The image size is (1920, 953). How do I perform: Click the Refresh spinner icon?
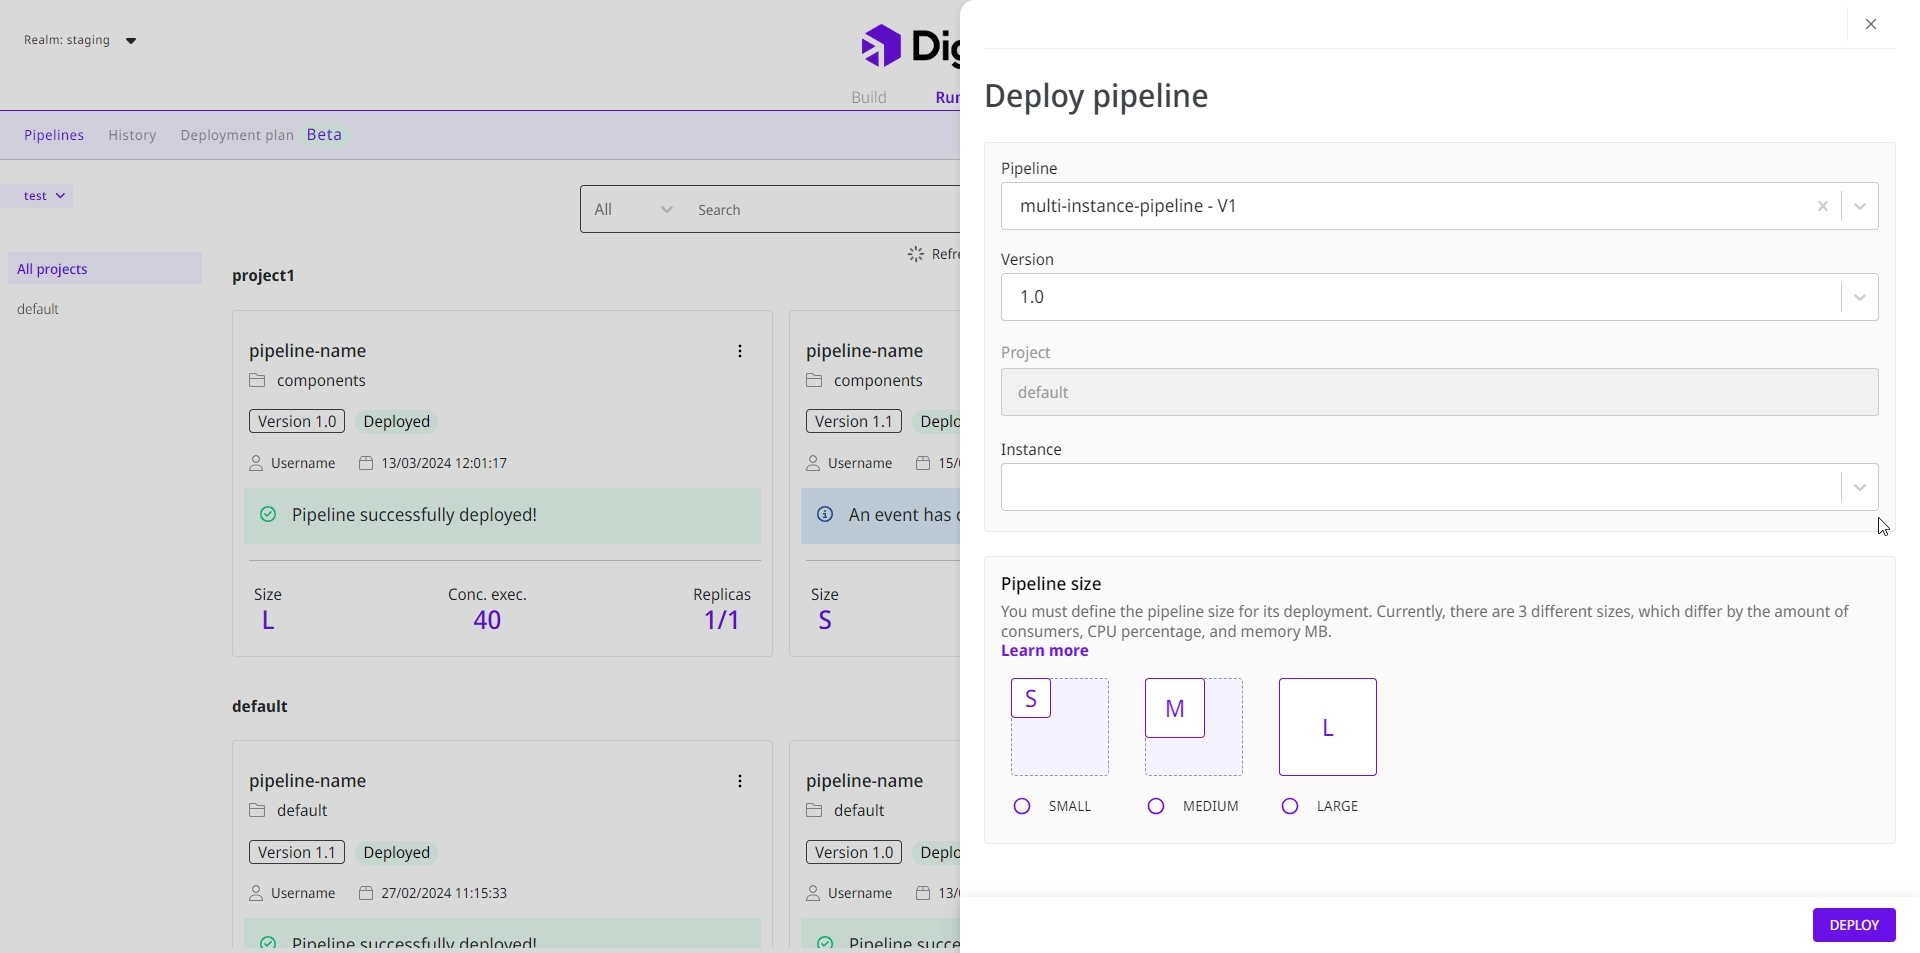pos(915,254)
